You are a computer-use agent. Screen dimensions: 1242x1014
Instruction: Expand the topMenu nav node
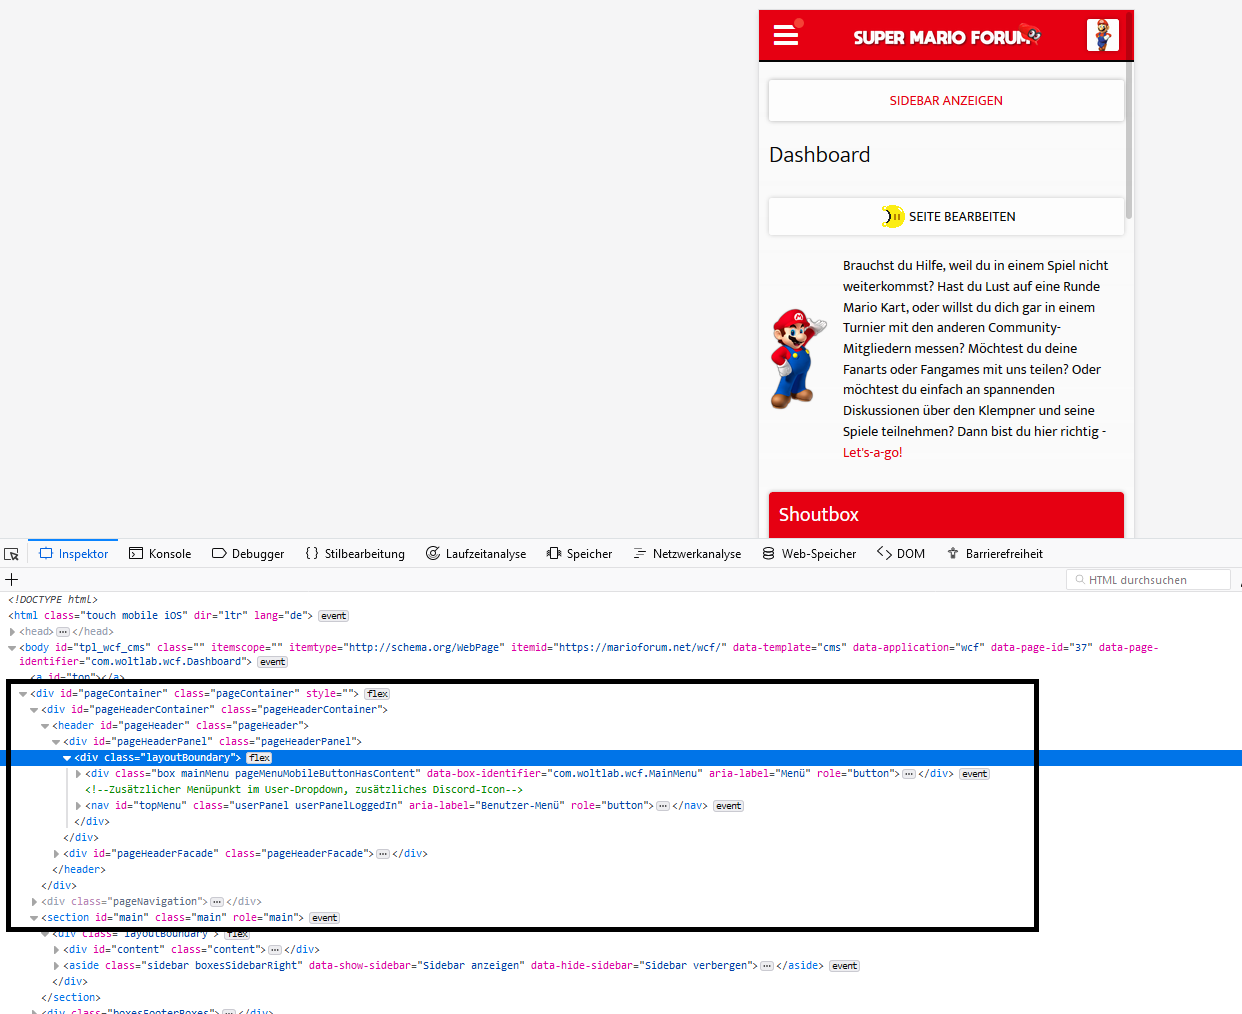coord(78,806)
